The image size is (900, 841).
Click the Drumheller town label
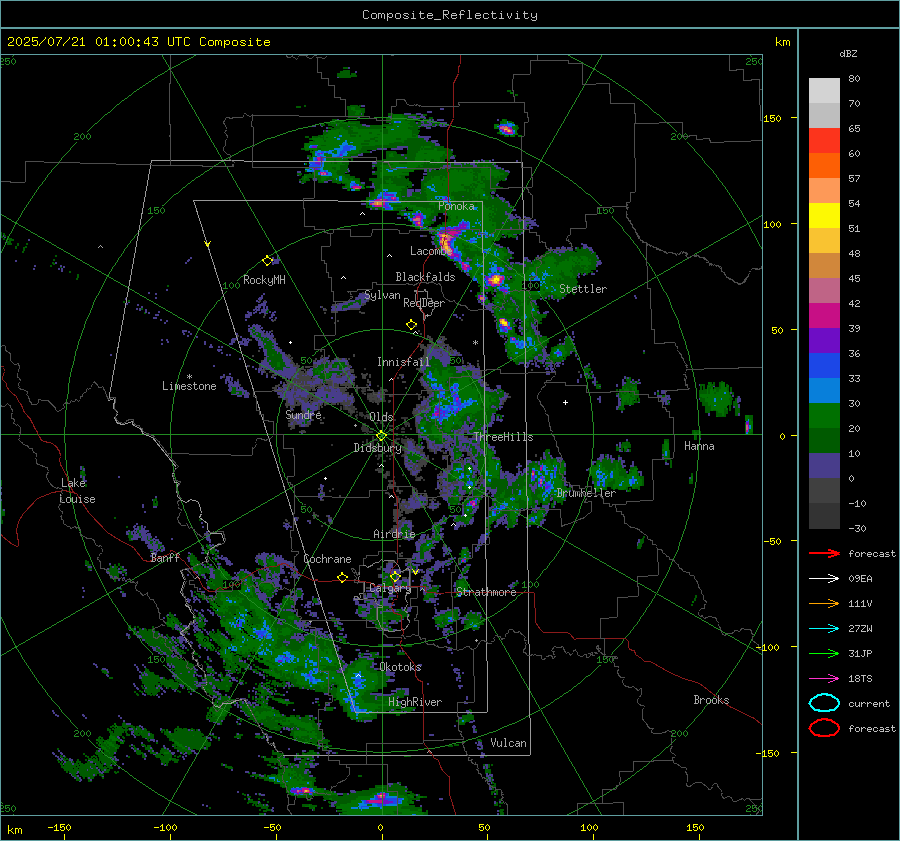(x=586, y=493)
